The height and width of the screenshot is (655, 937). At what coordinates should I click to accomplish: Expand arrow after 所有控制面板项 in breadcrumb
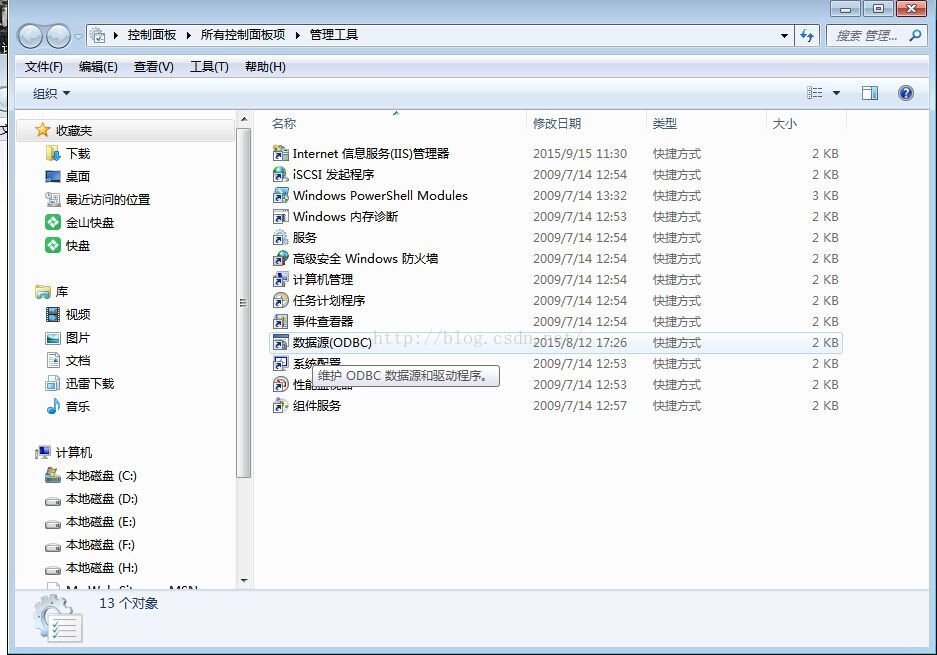297,35
